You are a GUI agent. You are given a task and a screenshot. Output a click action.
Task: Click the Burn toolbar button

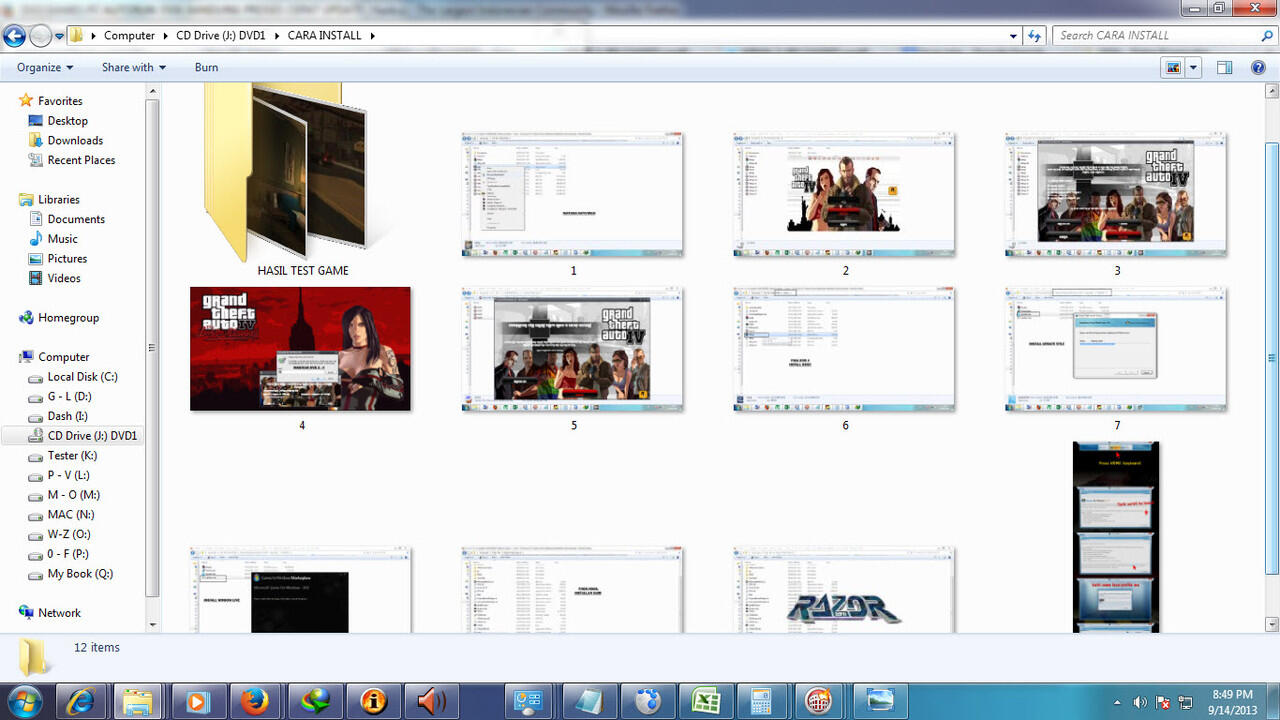(x=206, y=67)
